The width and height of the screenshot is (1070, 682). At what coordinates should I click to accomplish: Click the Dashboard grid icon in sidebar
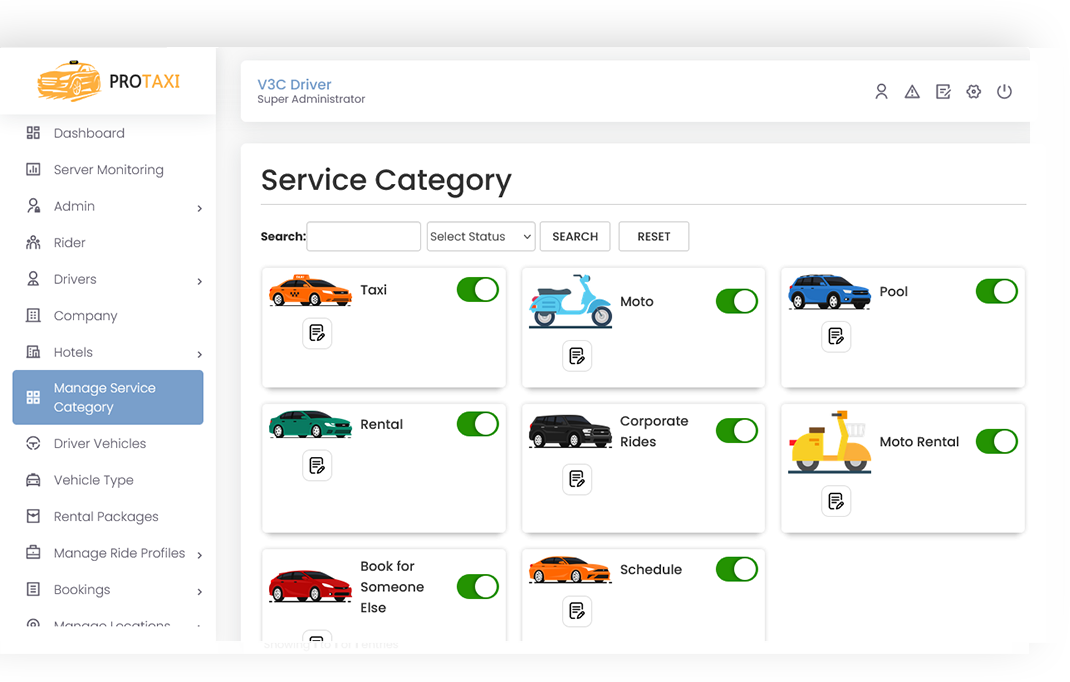pos(33,132)
